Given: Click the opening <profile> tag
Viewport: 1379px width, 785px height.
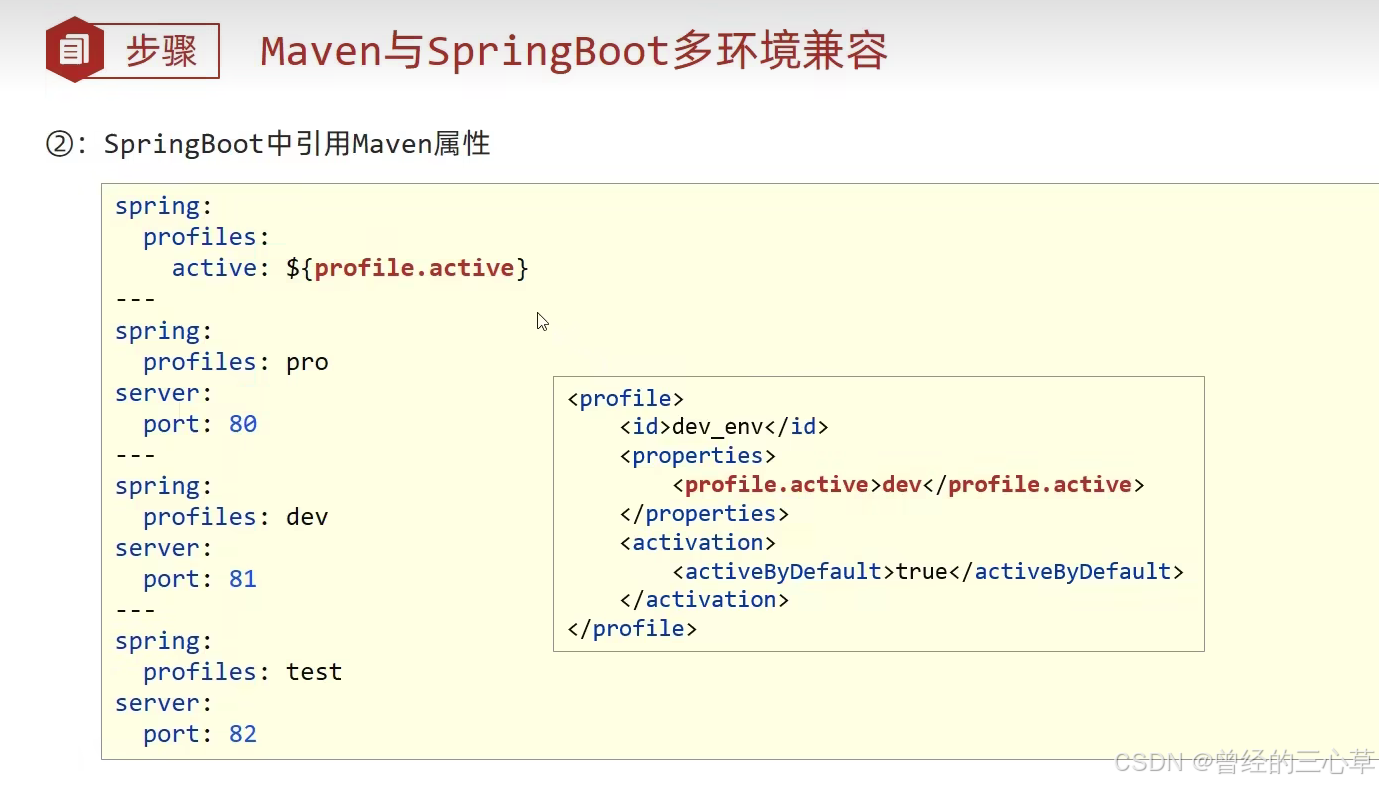Looking at the screenshot, I should point(625,399).
